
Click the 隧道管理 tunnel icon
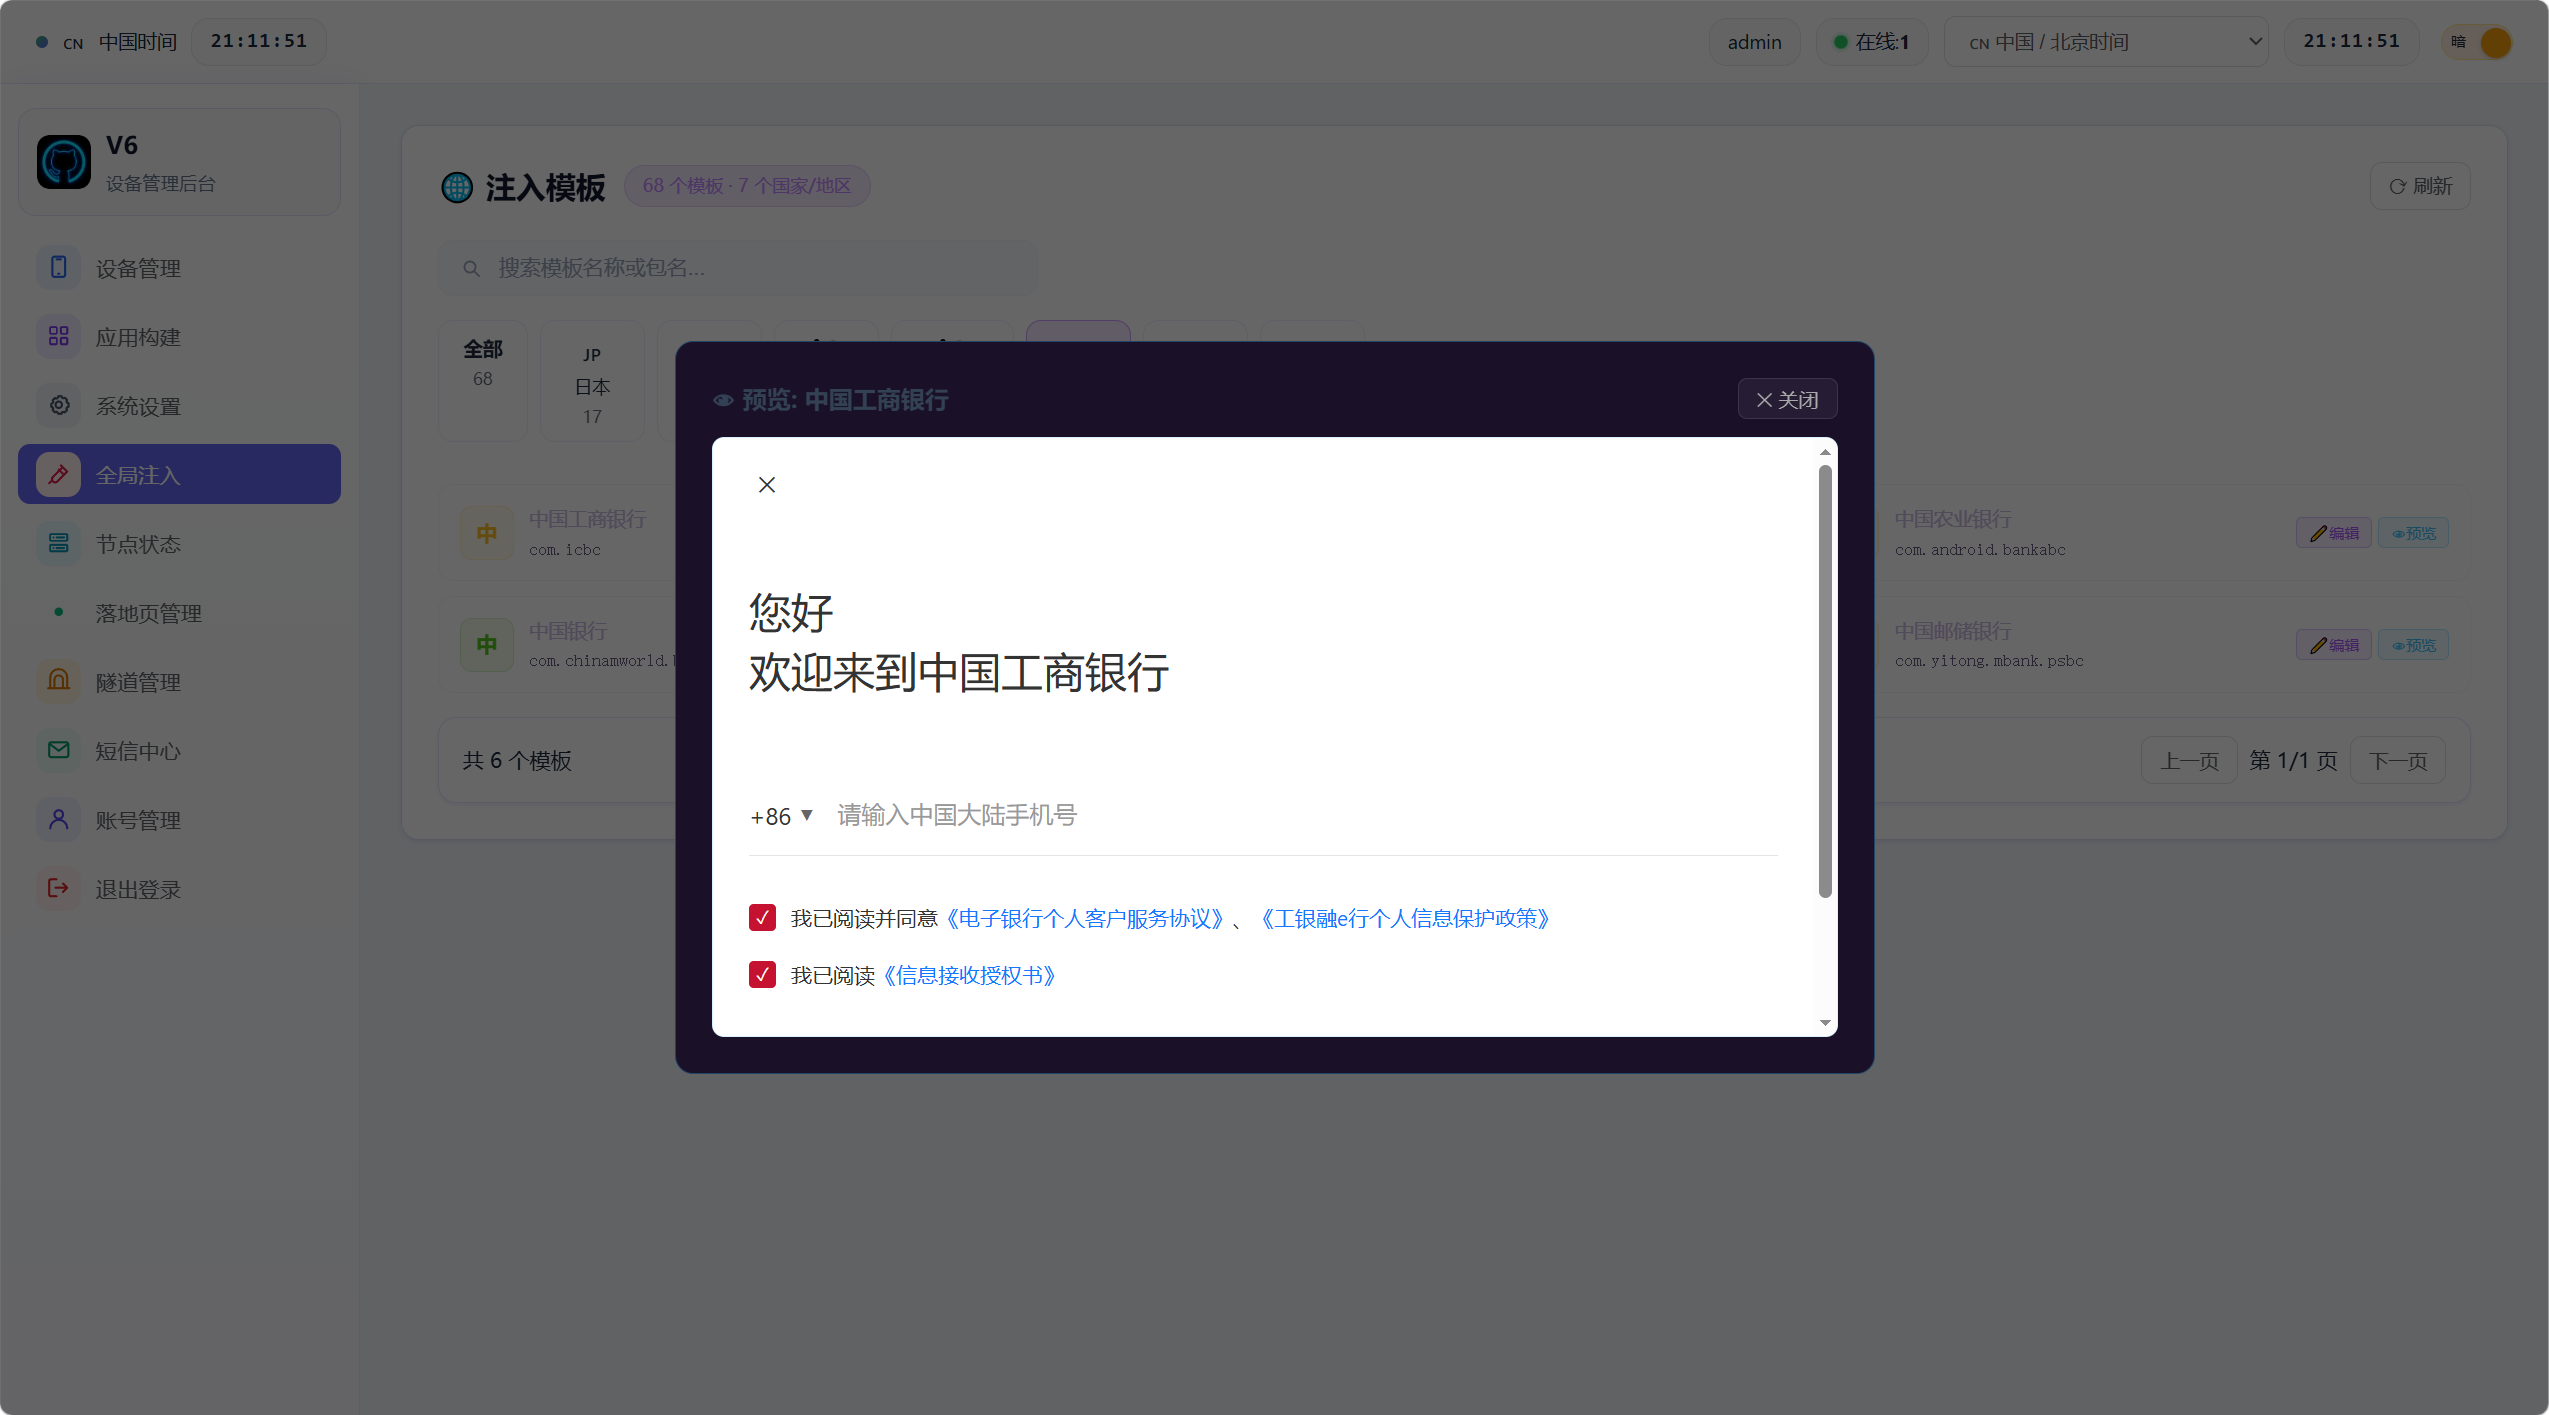(x=59, y=681)
